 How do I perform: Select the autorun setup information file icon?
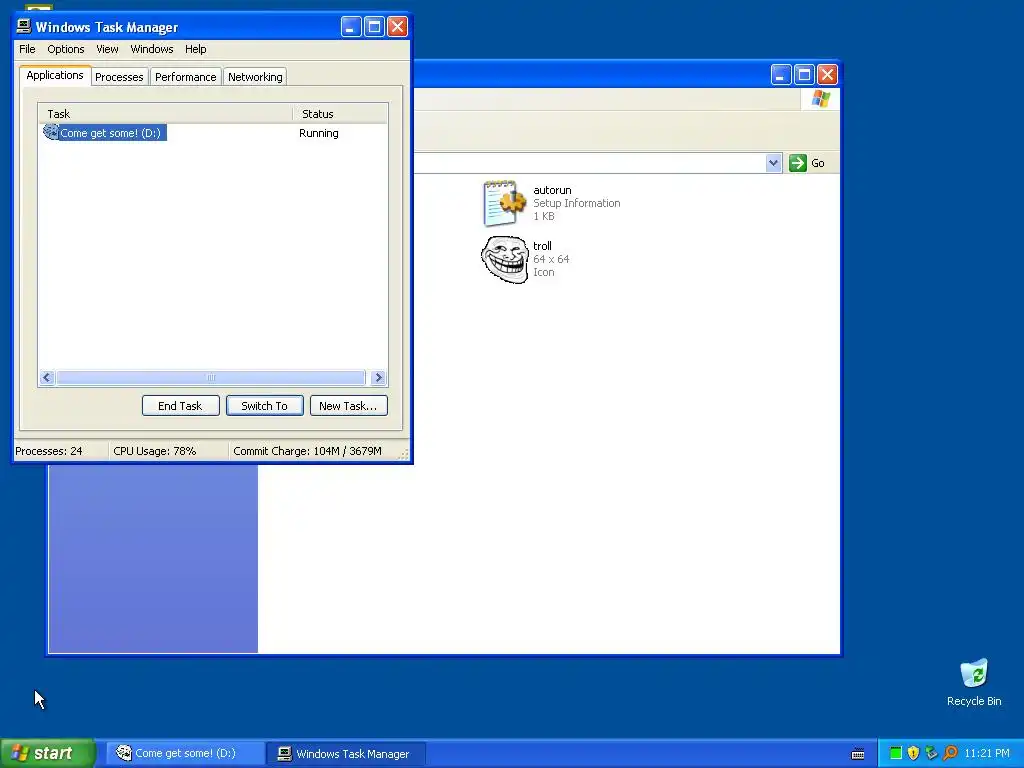tap(504, 203)
